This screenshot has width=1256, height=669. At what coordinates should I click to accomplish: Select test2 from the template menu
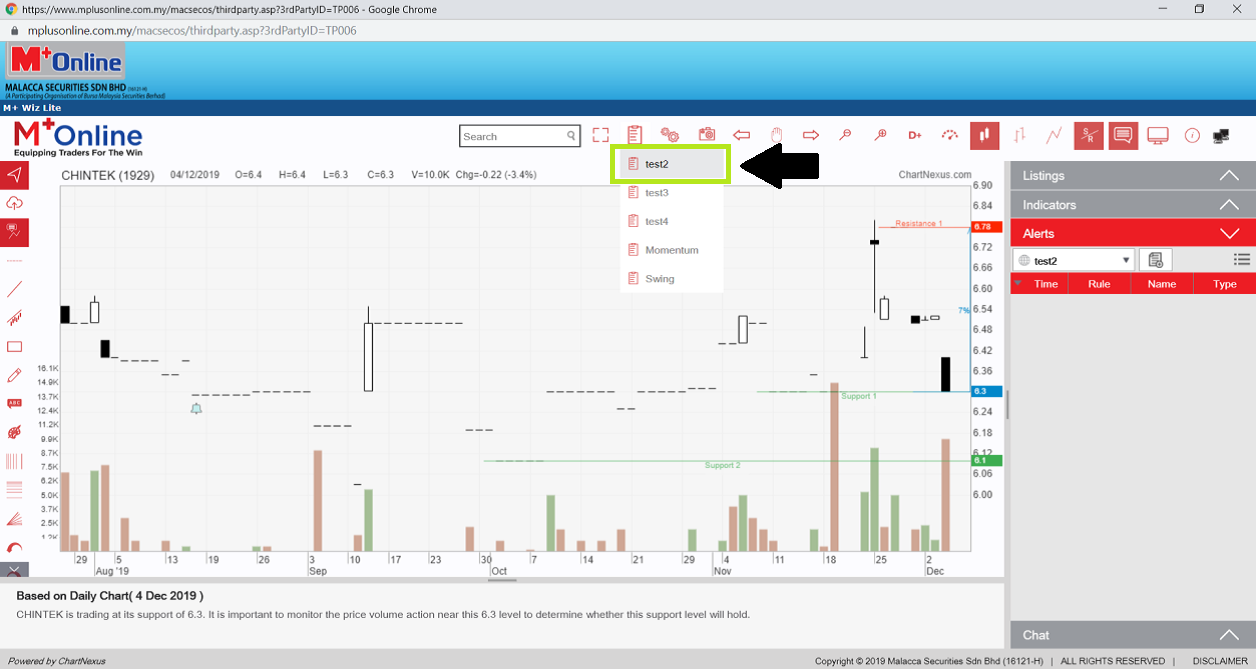point(672,164)
